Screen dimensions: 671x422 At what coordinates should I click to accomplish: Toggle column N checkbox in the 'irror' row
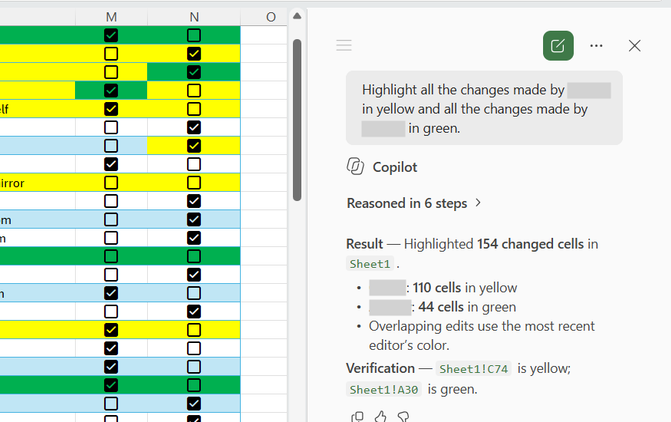pos(194,183)
